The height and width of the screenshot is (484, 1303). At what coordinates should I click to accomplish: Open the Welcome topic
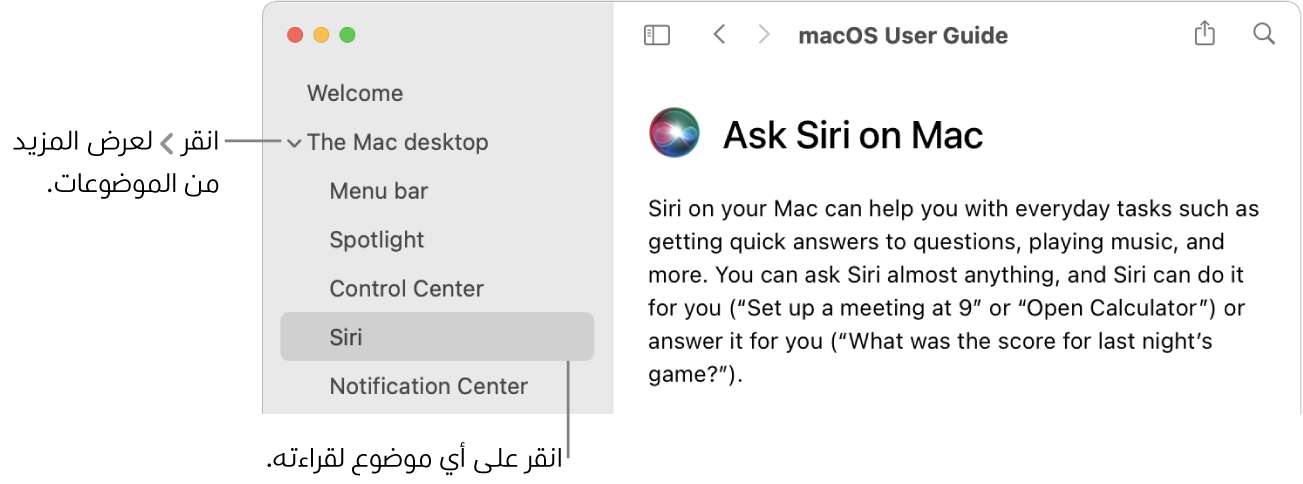click(x=355, y=93)
